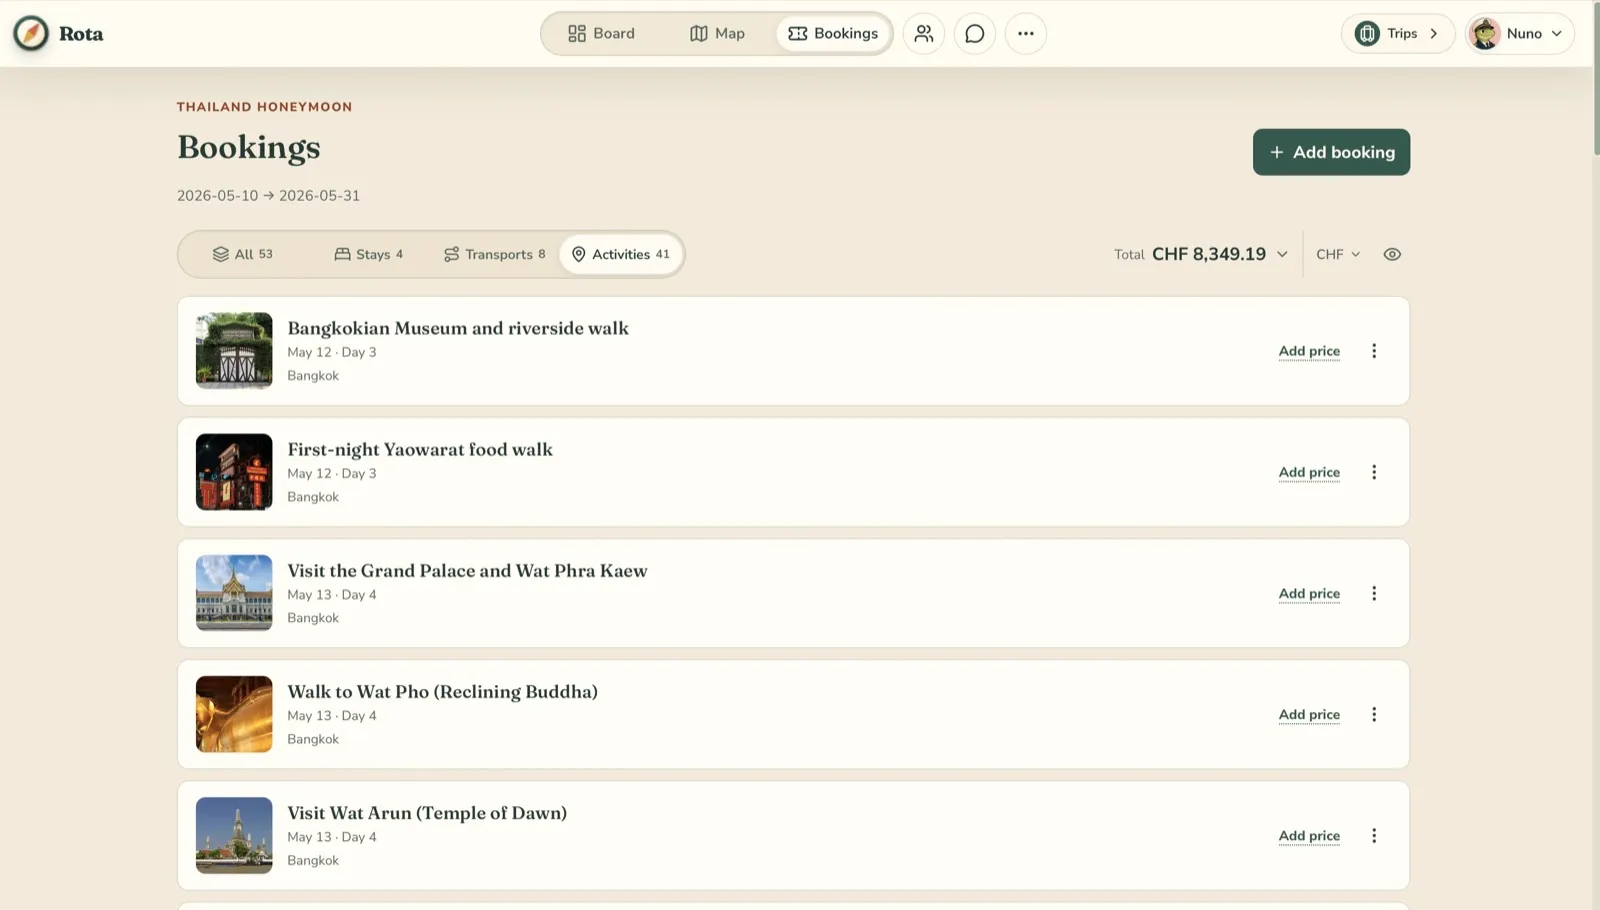Screen dimensions: 1600x910
Task: Open Wat Pho Reclining Buddha thumbnail
Action: pos(234,714)
